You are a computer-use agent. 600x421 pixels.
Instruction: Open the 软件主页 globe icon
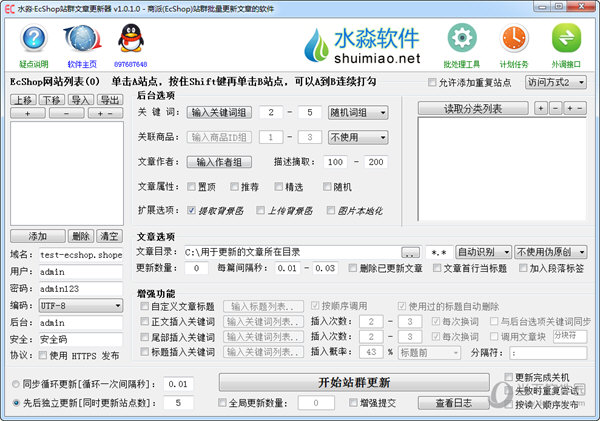tap(82, 38)
